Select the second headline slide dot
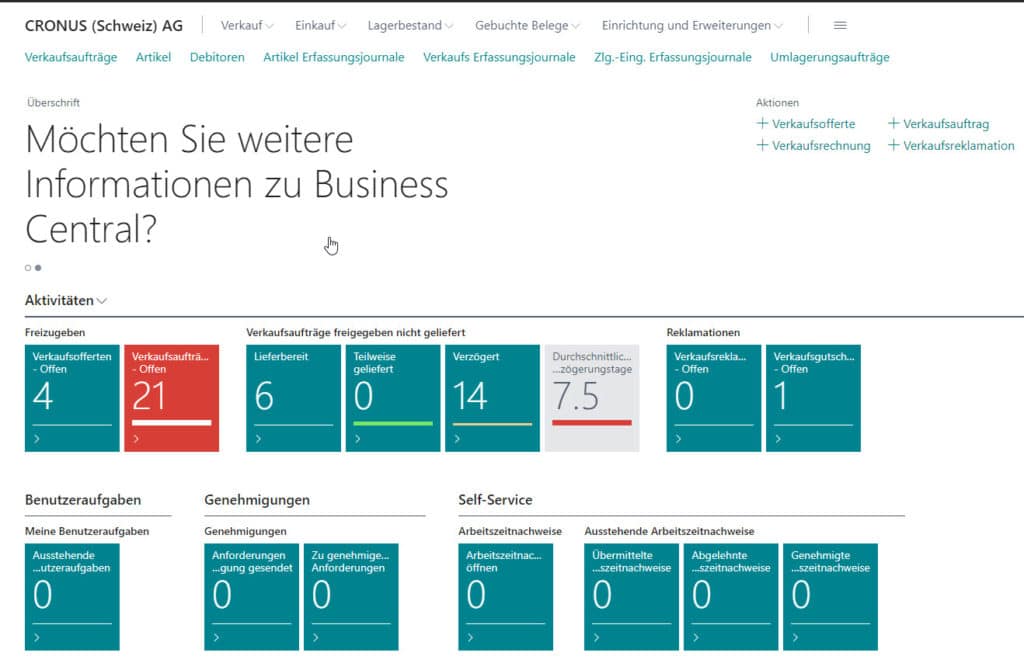 click(x=38, y=268)
